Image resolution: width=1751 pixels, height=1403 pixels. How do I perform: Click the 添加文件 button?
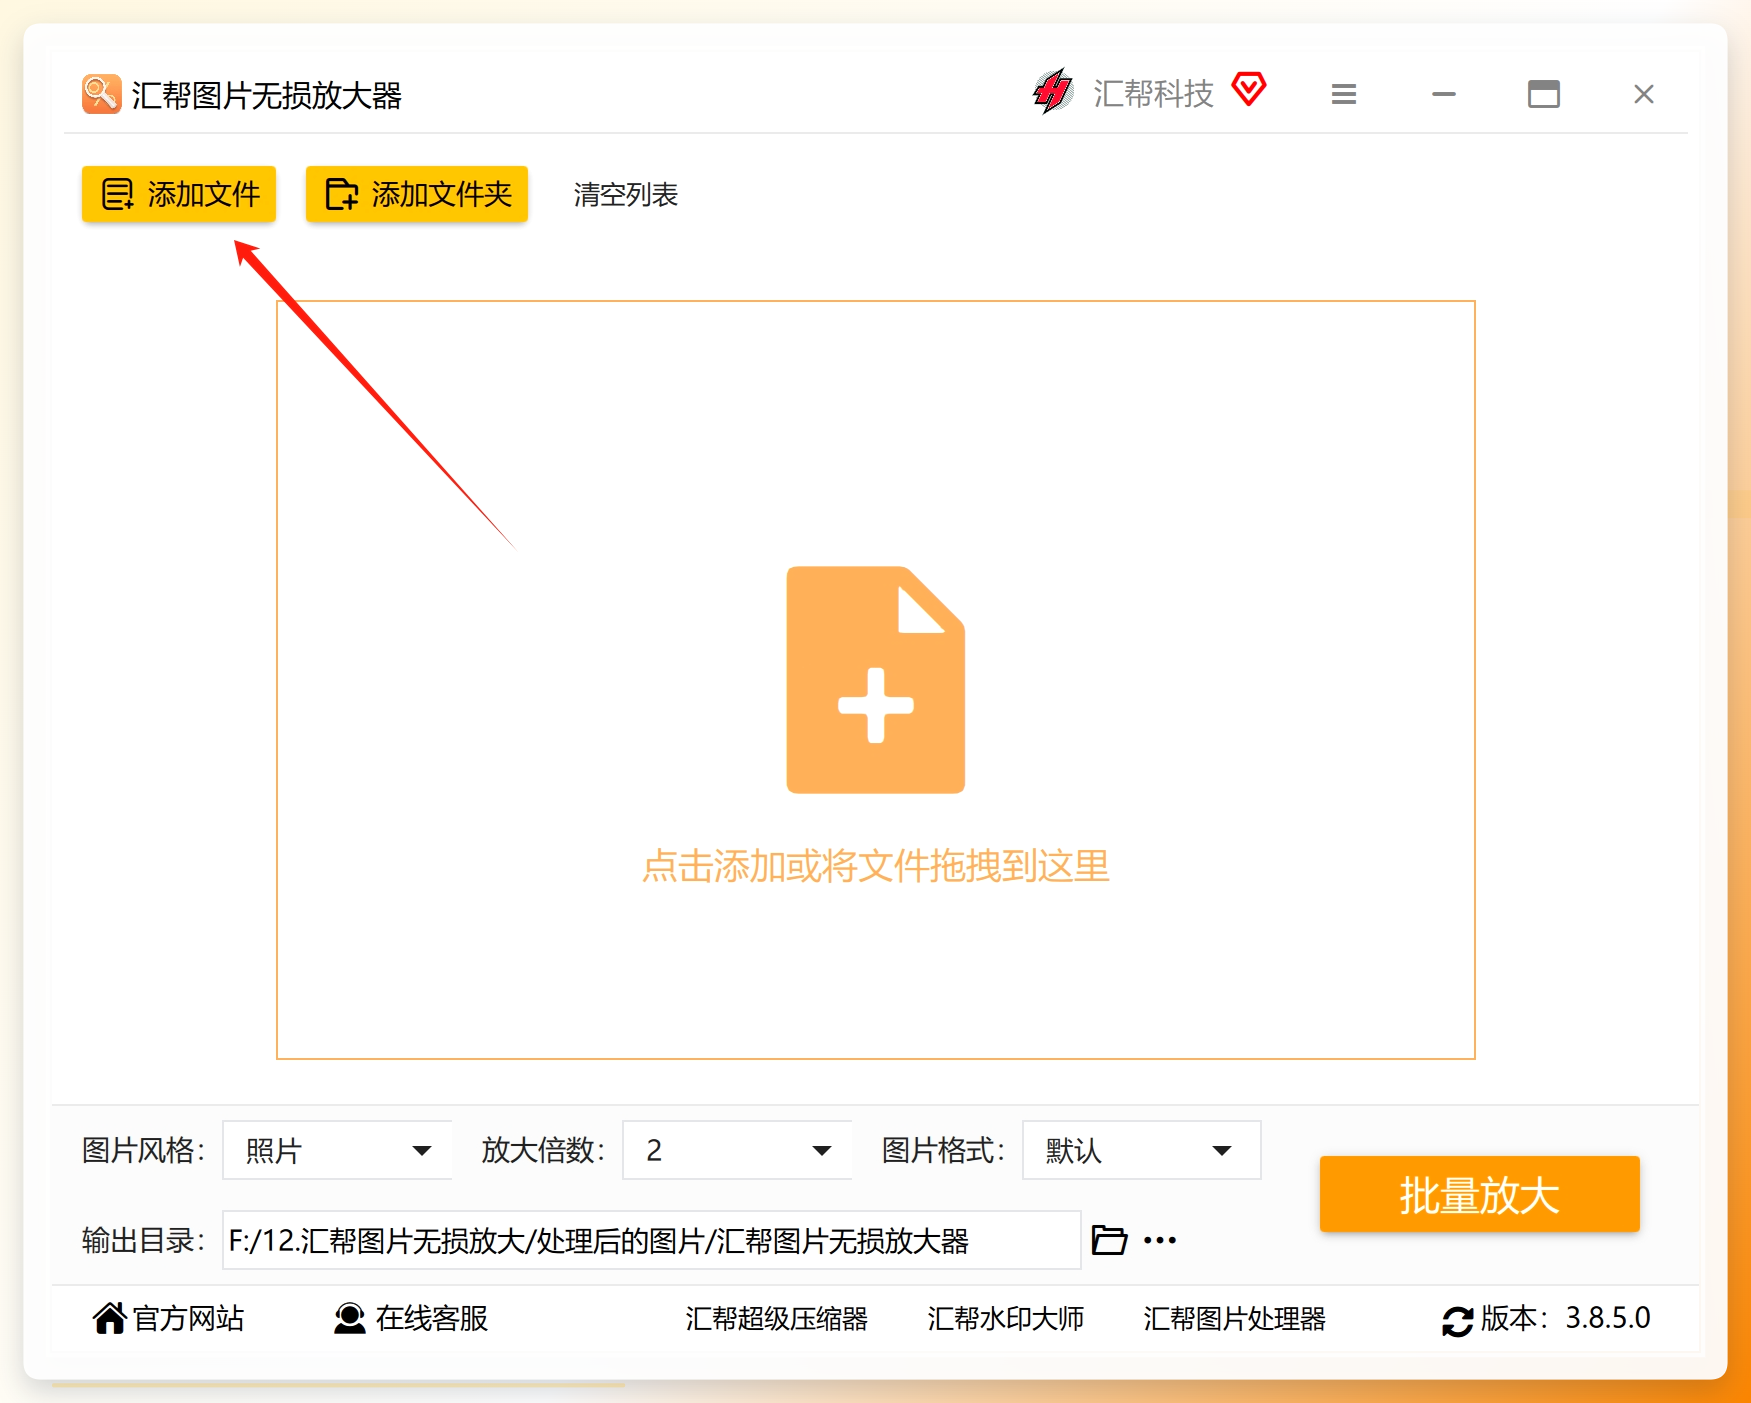(x=179, y=194)
